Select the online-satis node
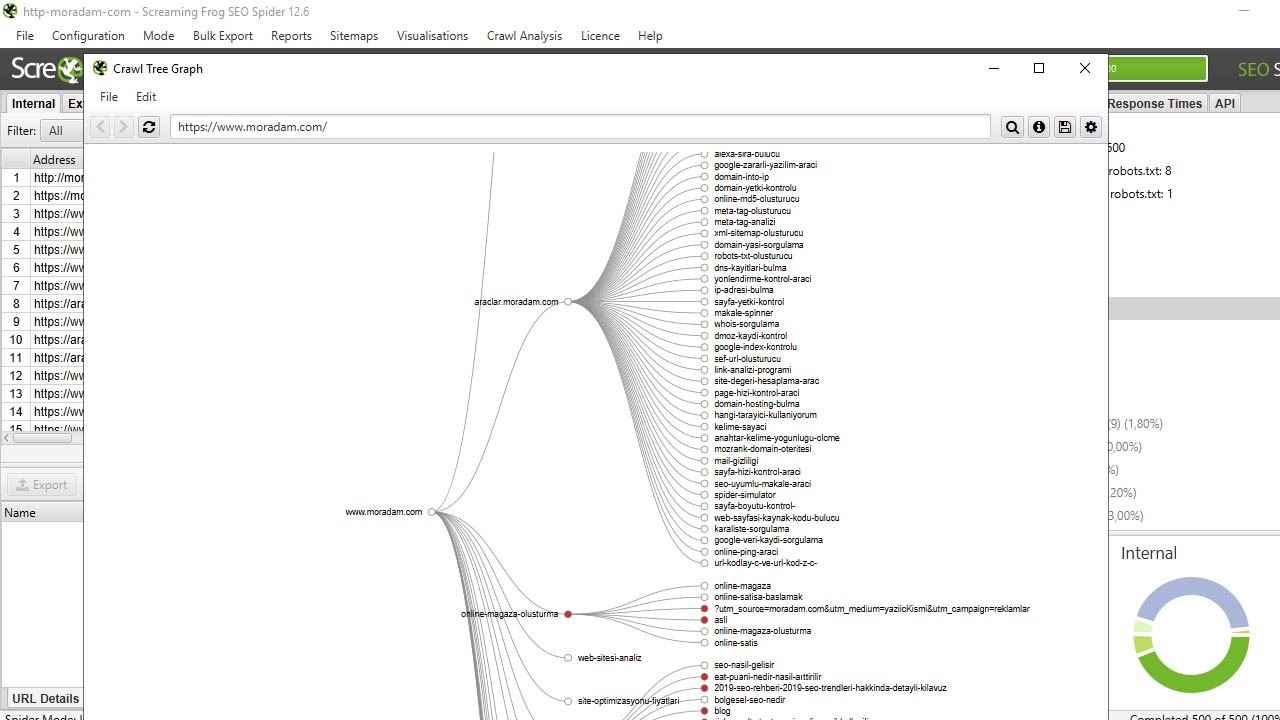Screen dimensions: 1280x720 pos(705,643)
